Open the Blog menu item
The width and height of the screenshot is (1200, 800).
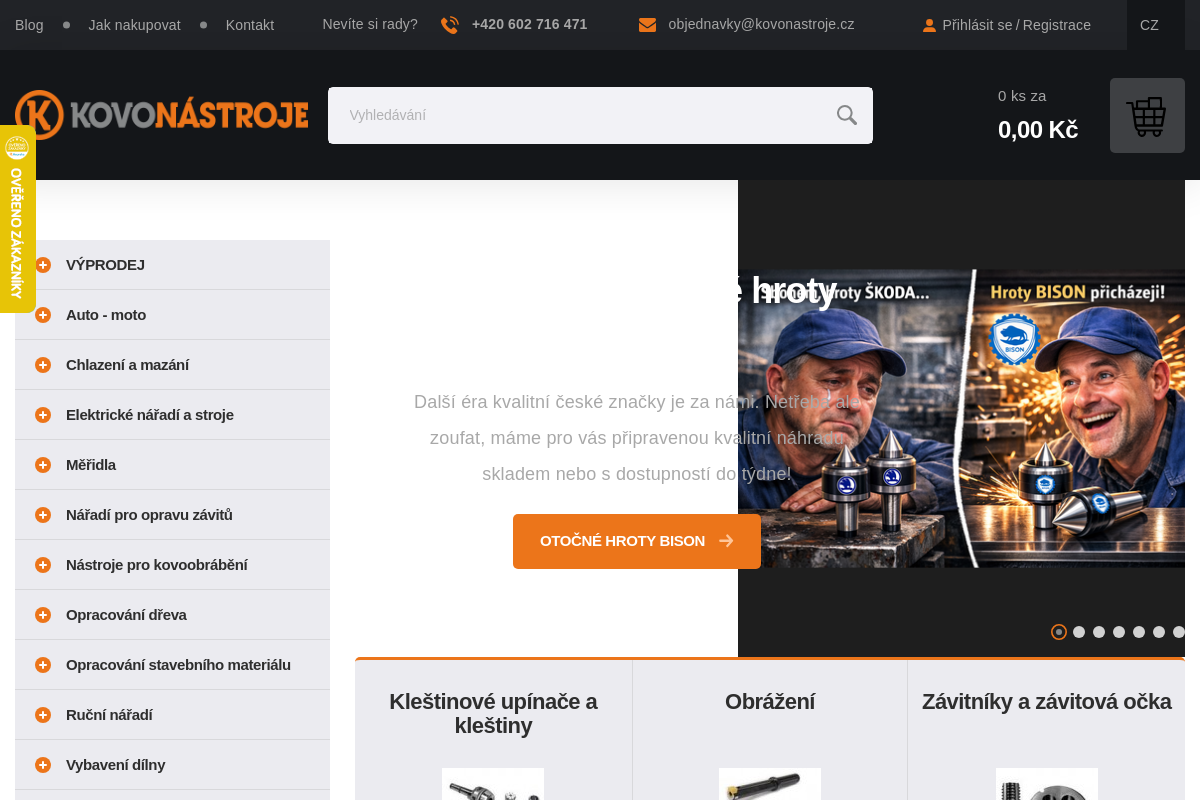click(29, 25)
